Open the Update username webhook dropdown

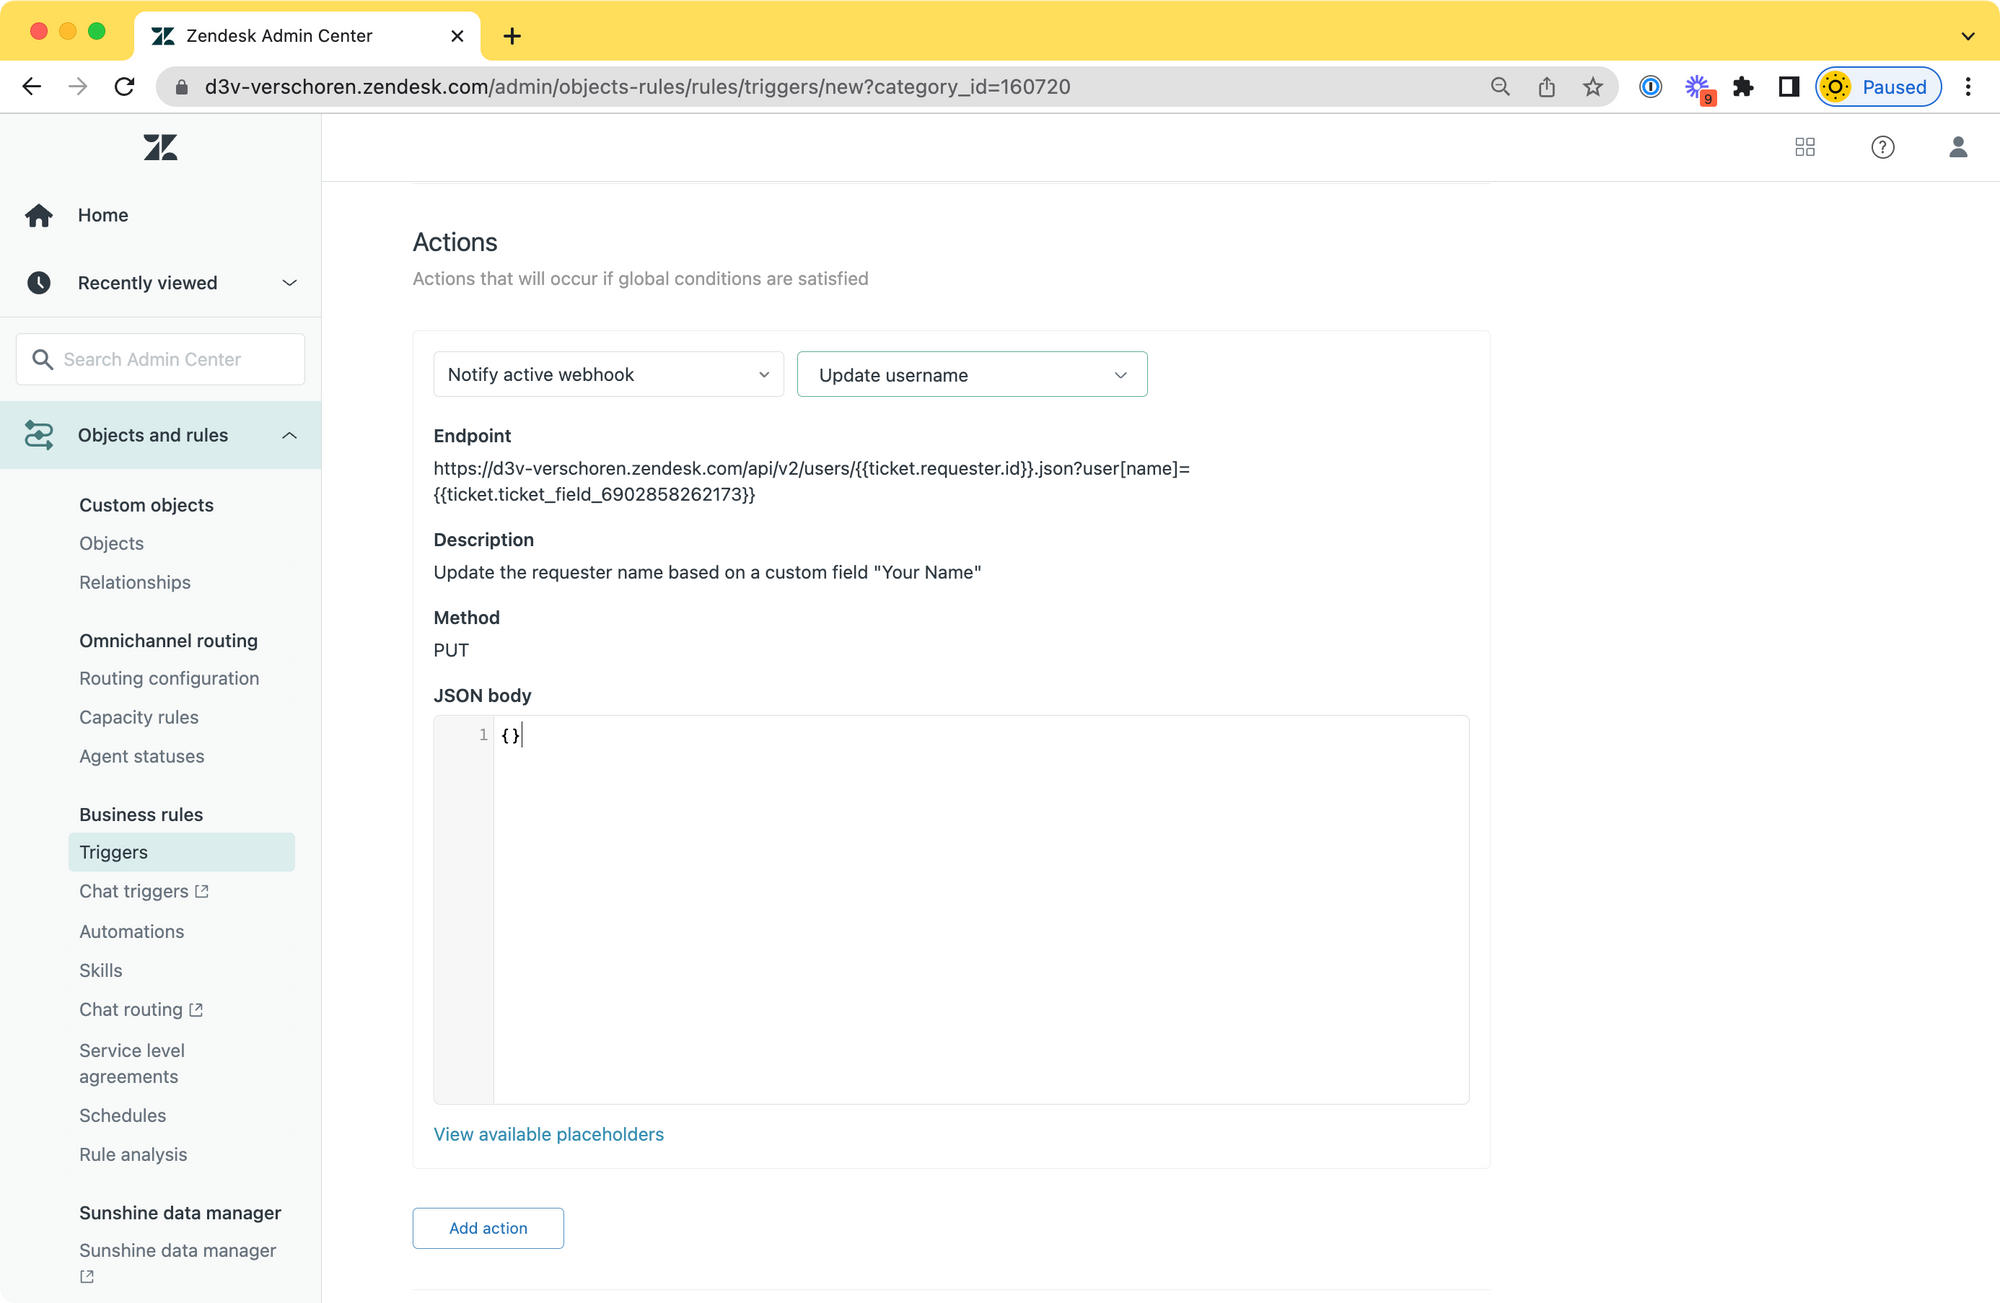tap(971, 375)
